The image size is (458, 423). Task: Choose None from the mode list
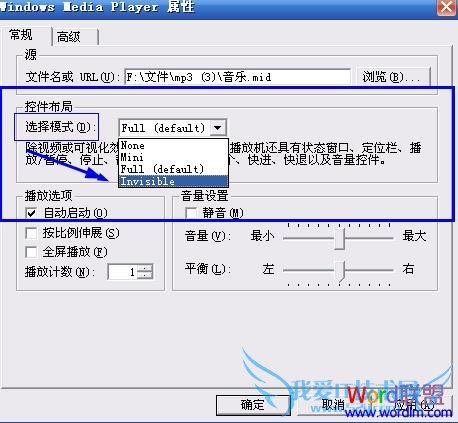click(x=173, y=145)
